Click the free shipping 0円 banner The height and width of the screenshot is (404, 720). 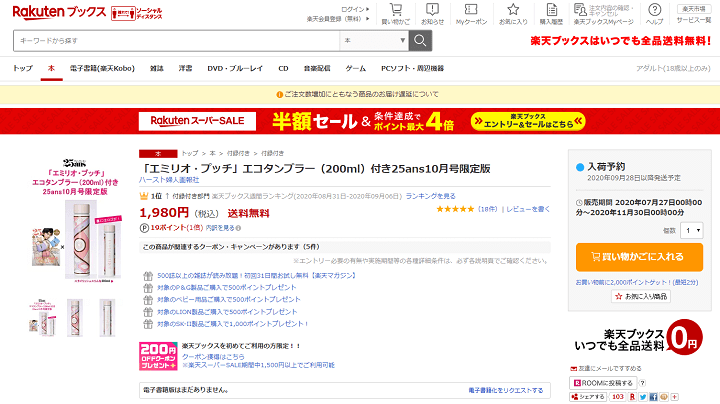tap(638, 339)
